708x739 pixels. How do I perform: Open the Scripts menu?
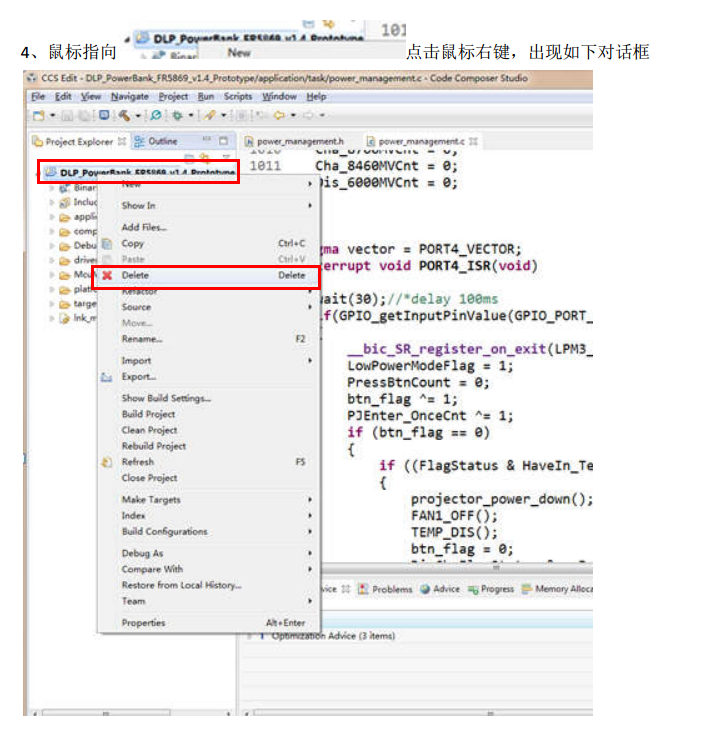[238, 97]
